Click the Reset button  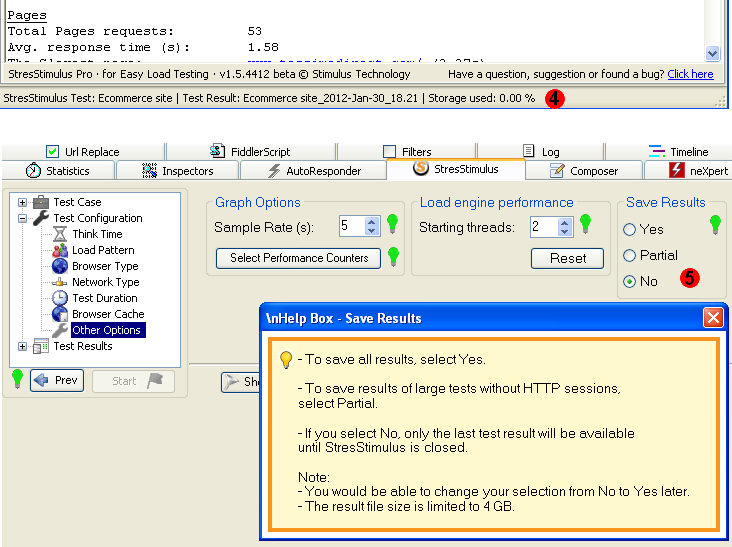[x=567, y=258]
